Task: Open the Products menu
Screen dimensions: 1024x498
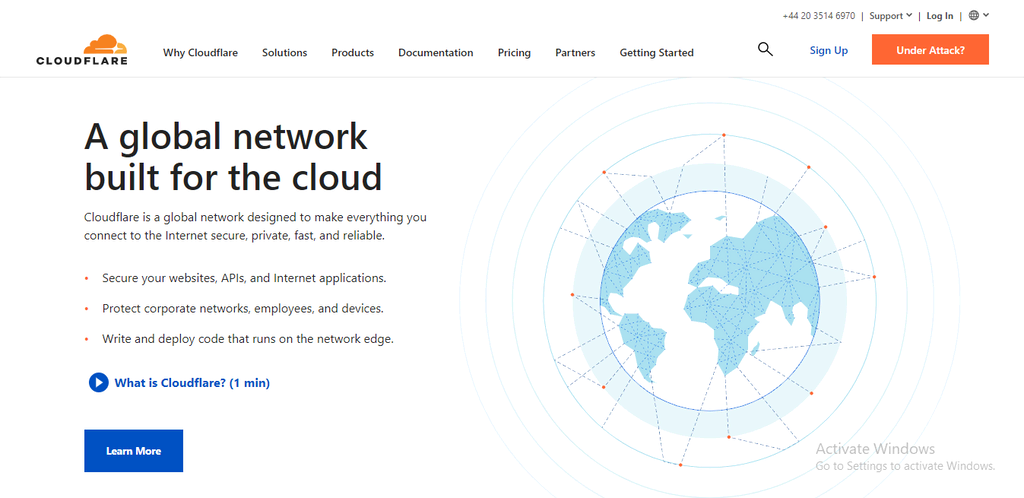Action: tap(352, 53)
